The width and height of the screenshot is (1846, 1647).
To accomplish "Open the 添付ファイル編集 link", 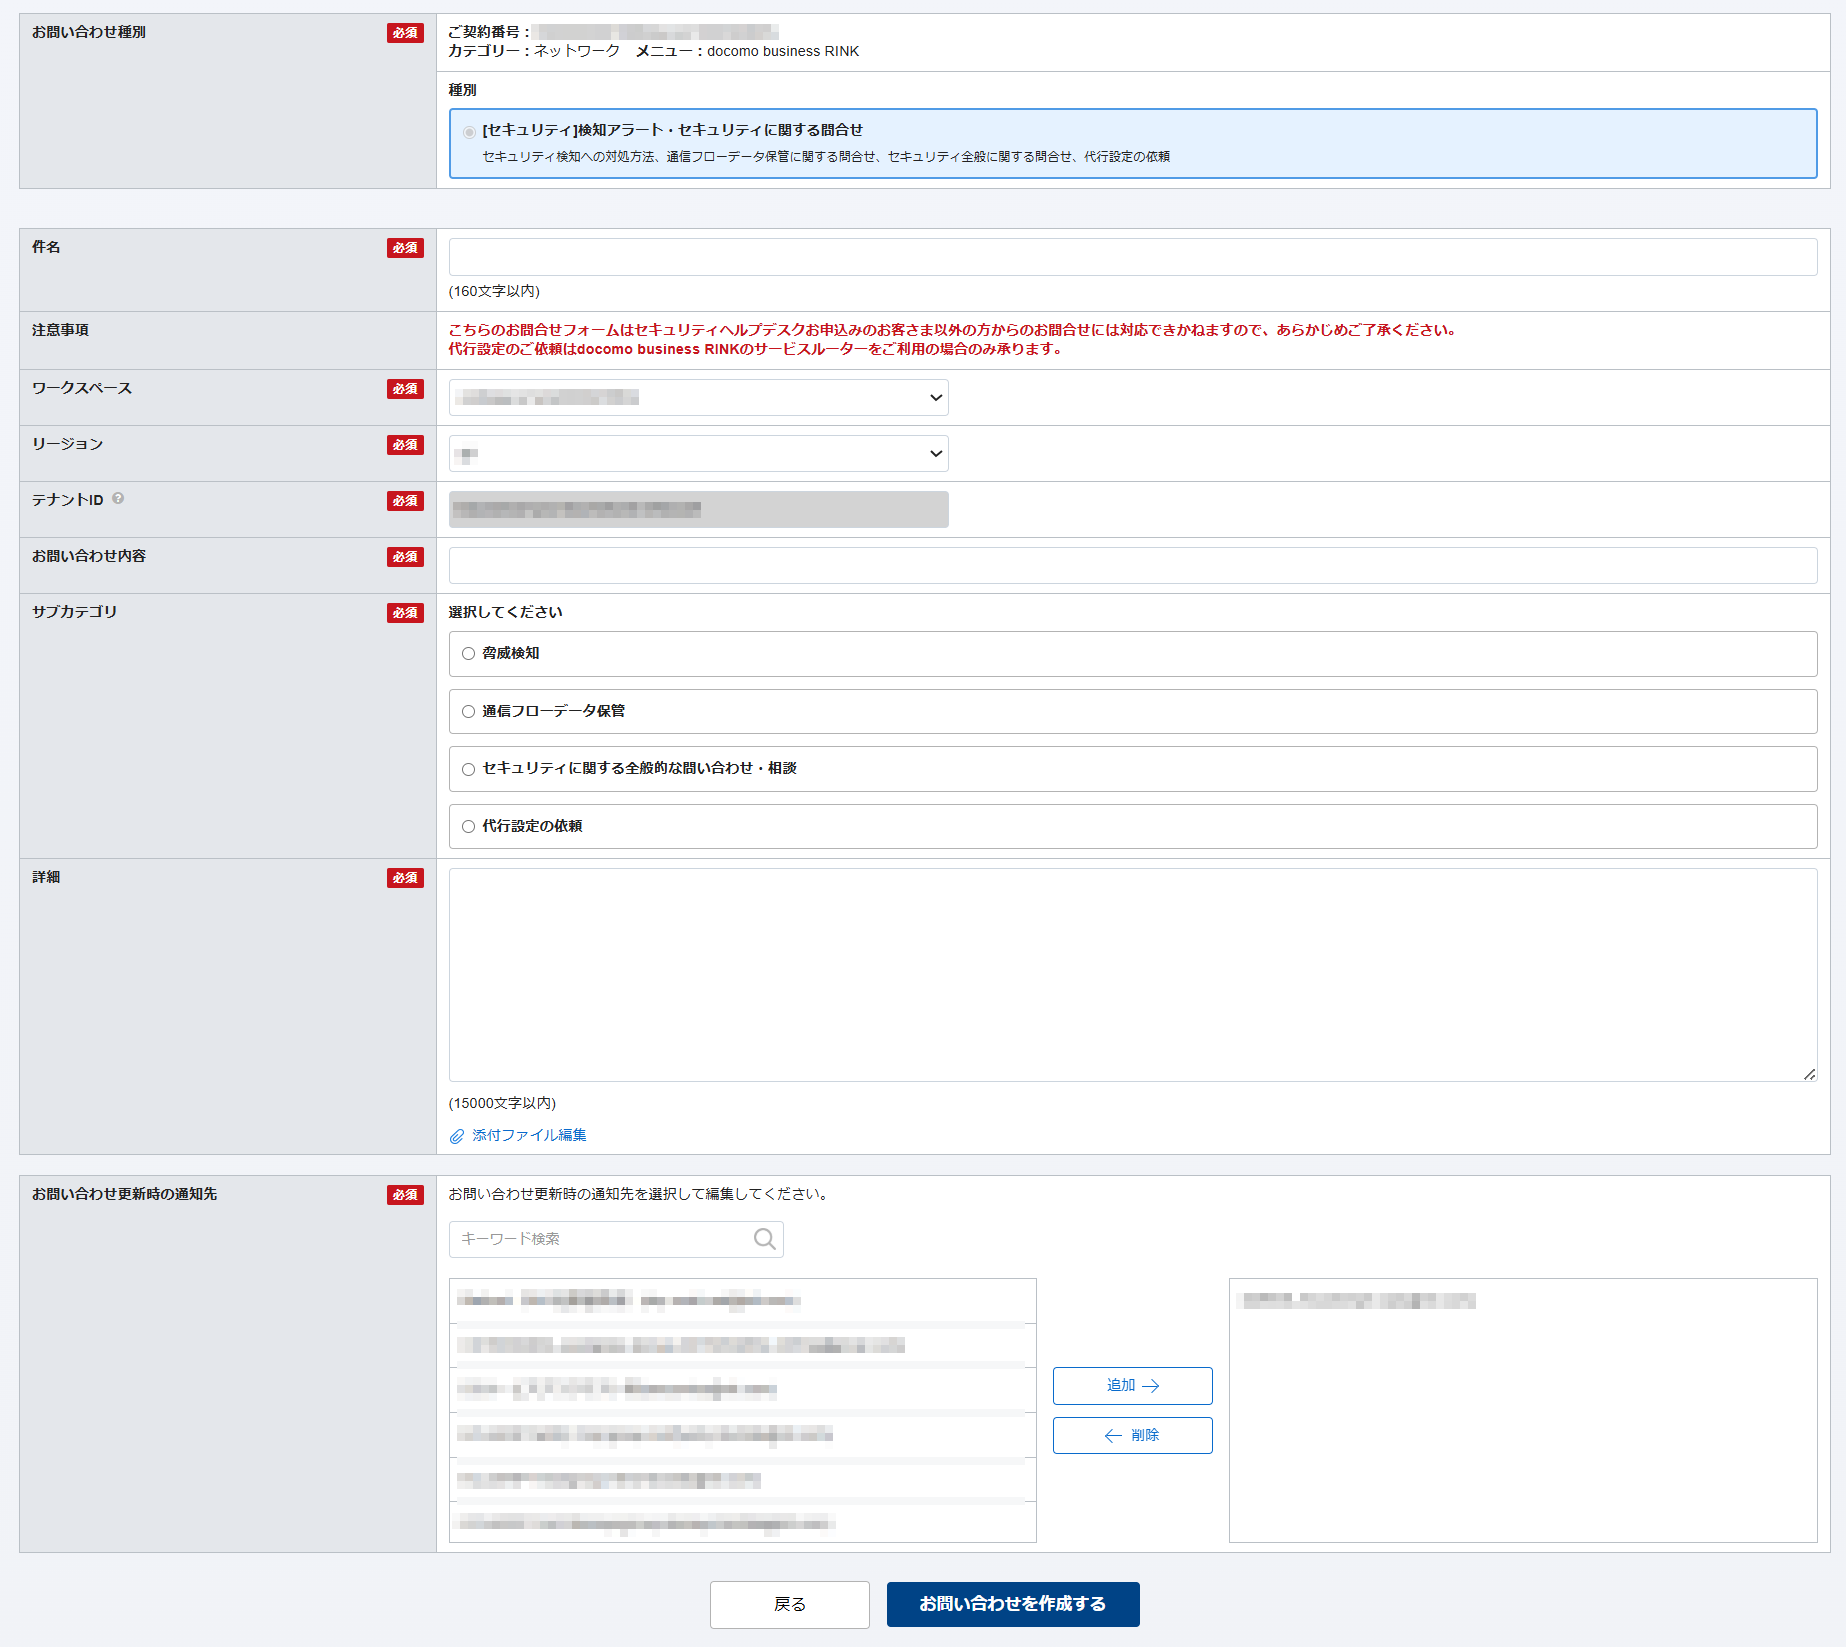I will coord(529,1135).
